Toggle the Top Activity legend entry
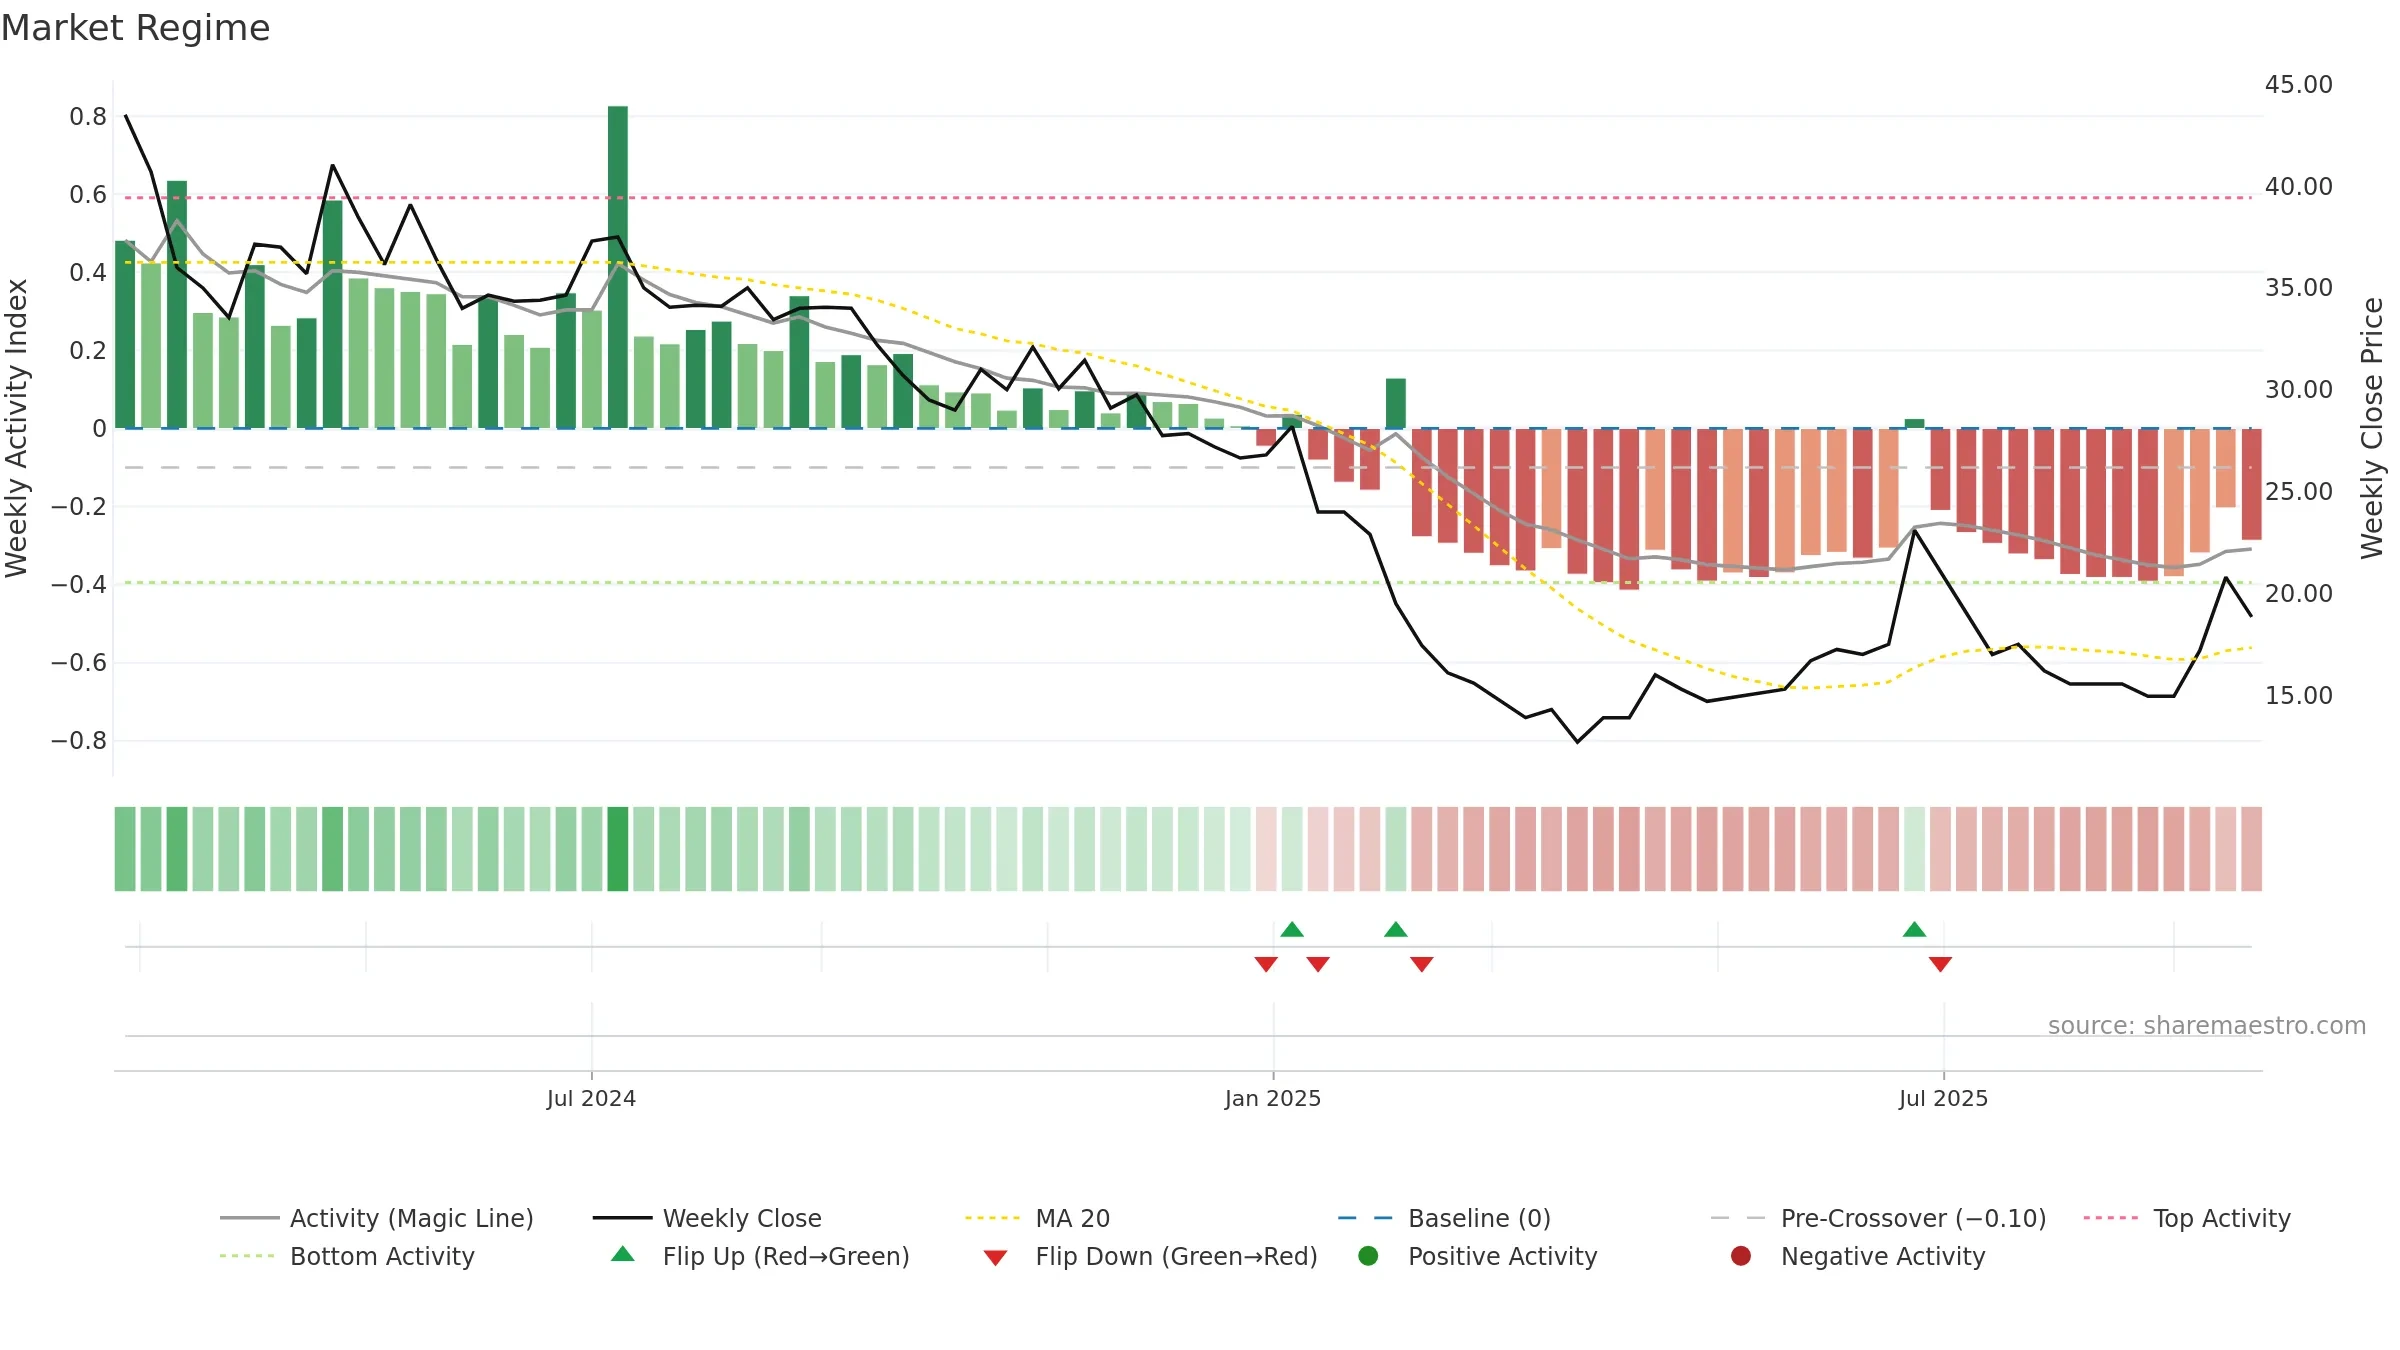 pos(2187,1218)
